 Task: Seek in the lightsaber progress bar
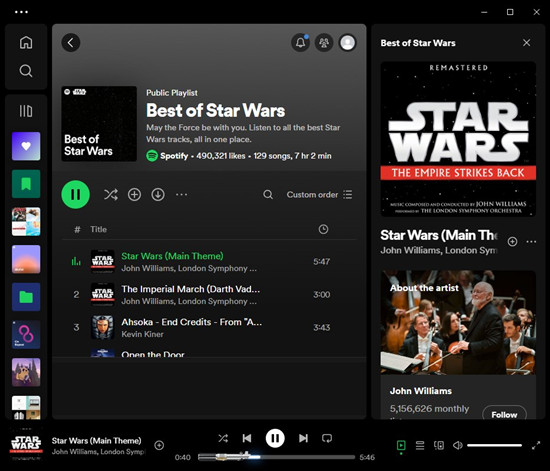click(x=276, y=457)
